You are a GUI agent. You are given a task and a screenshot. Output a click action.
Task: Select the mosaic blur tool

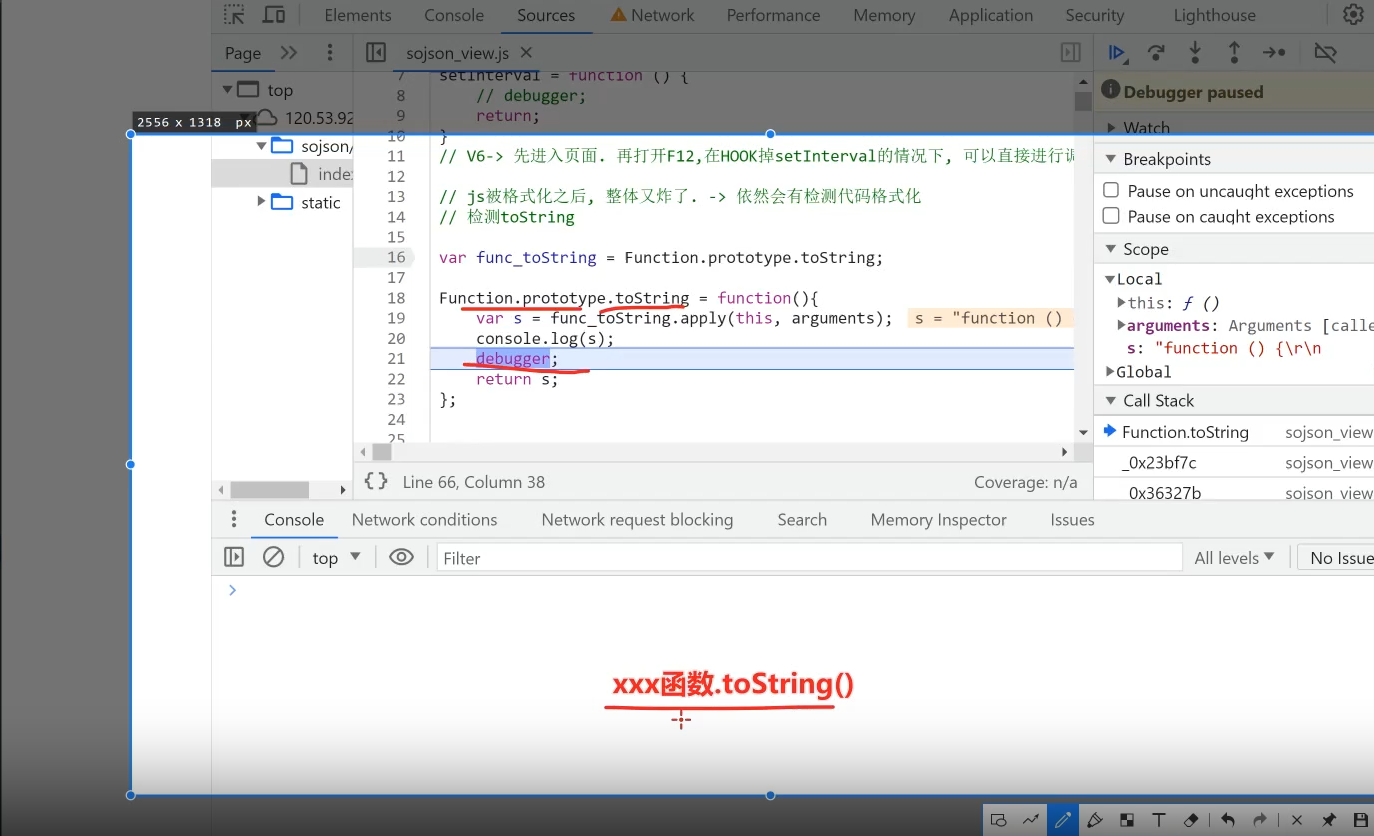pos(1126,820)
